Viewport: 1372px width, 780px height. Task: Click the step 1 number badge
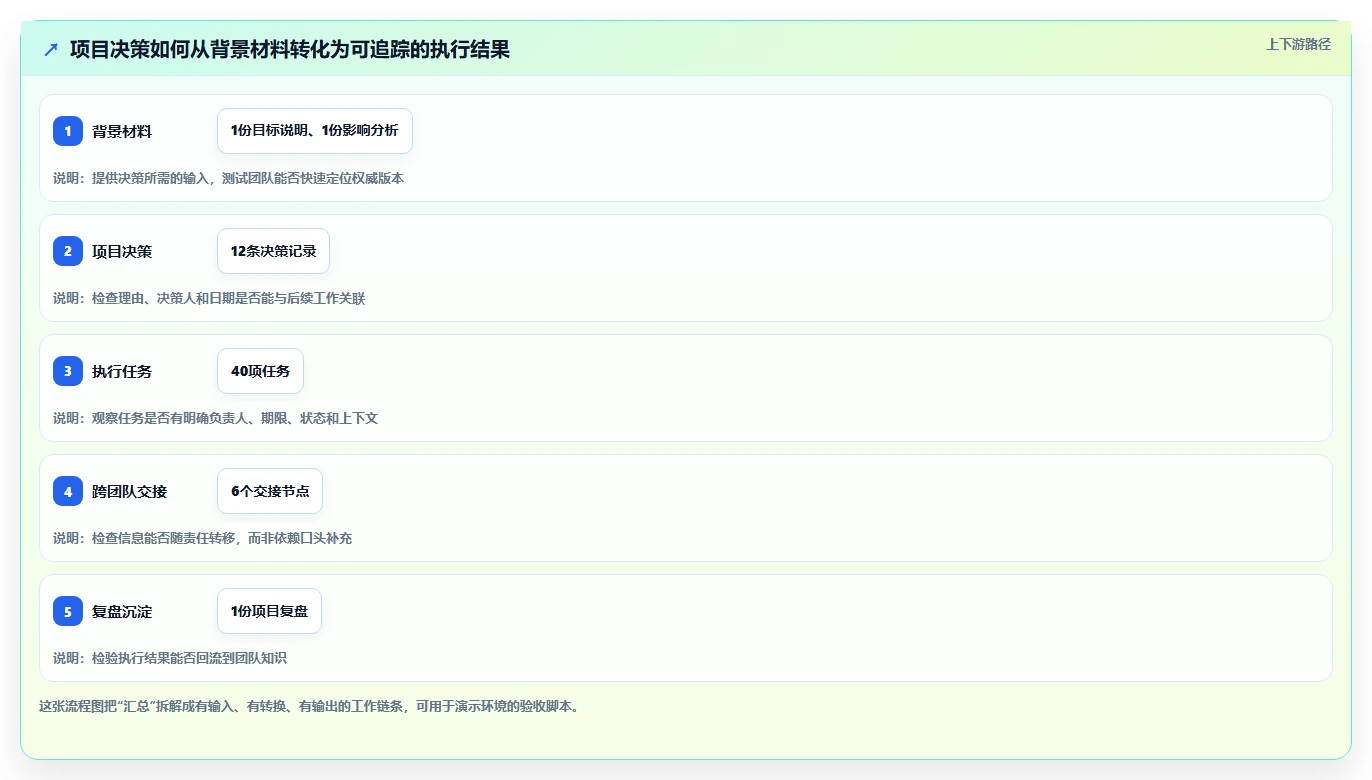[x=68, y=131]
